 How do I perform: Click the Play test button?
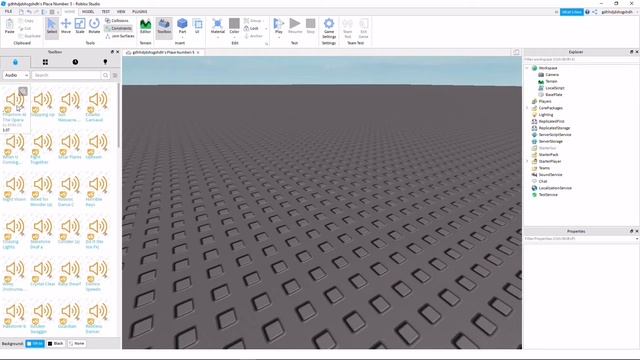tap(279, 25)
